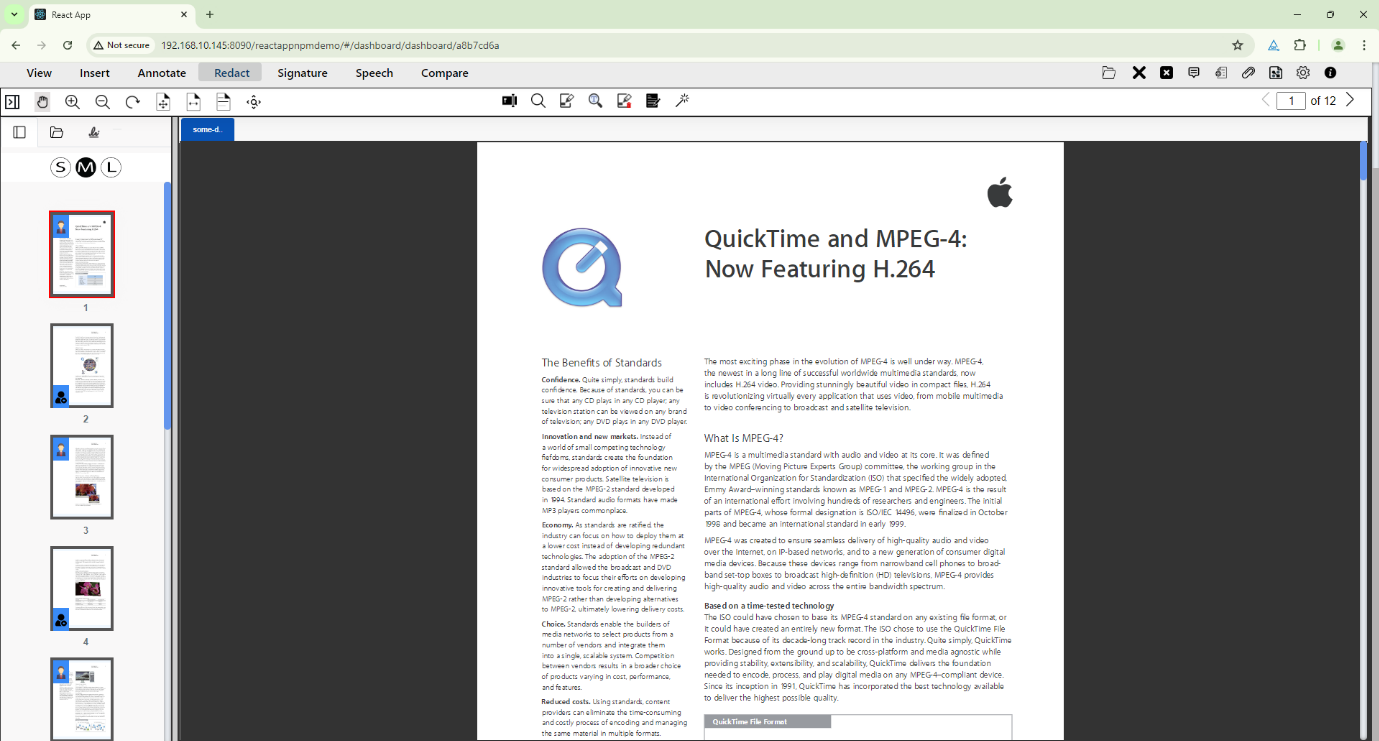Select the some-d.. document tab

[x=207, y=129]
